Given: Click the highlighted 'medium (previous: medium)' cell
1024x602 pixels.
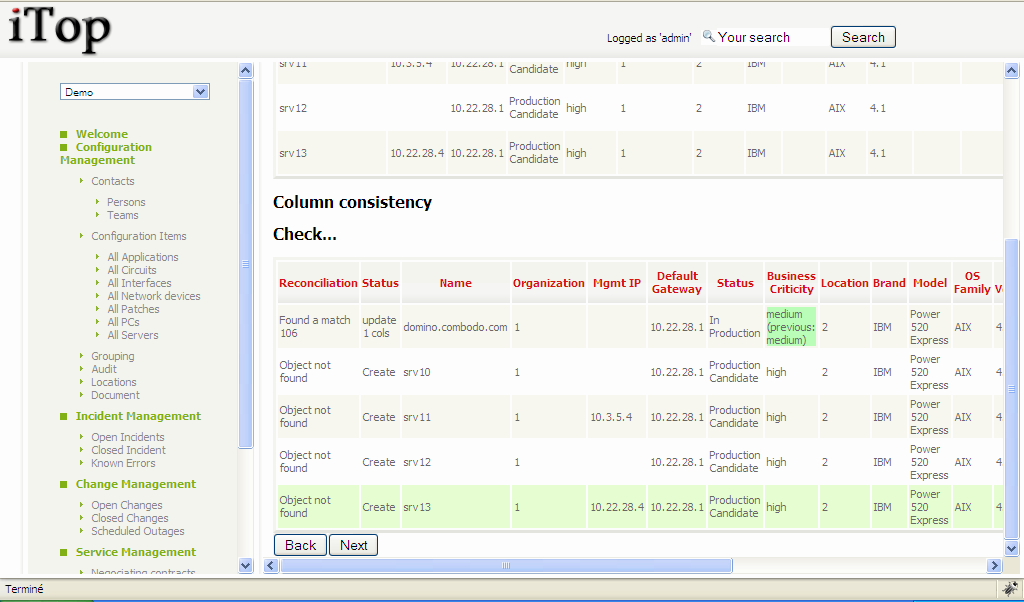Looking at the screenshot, I should (x=791, y=327).
